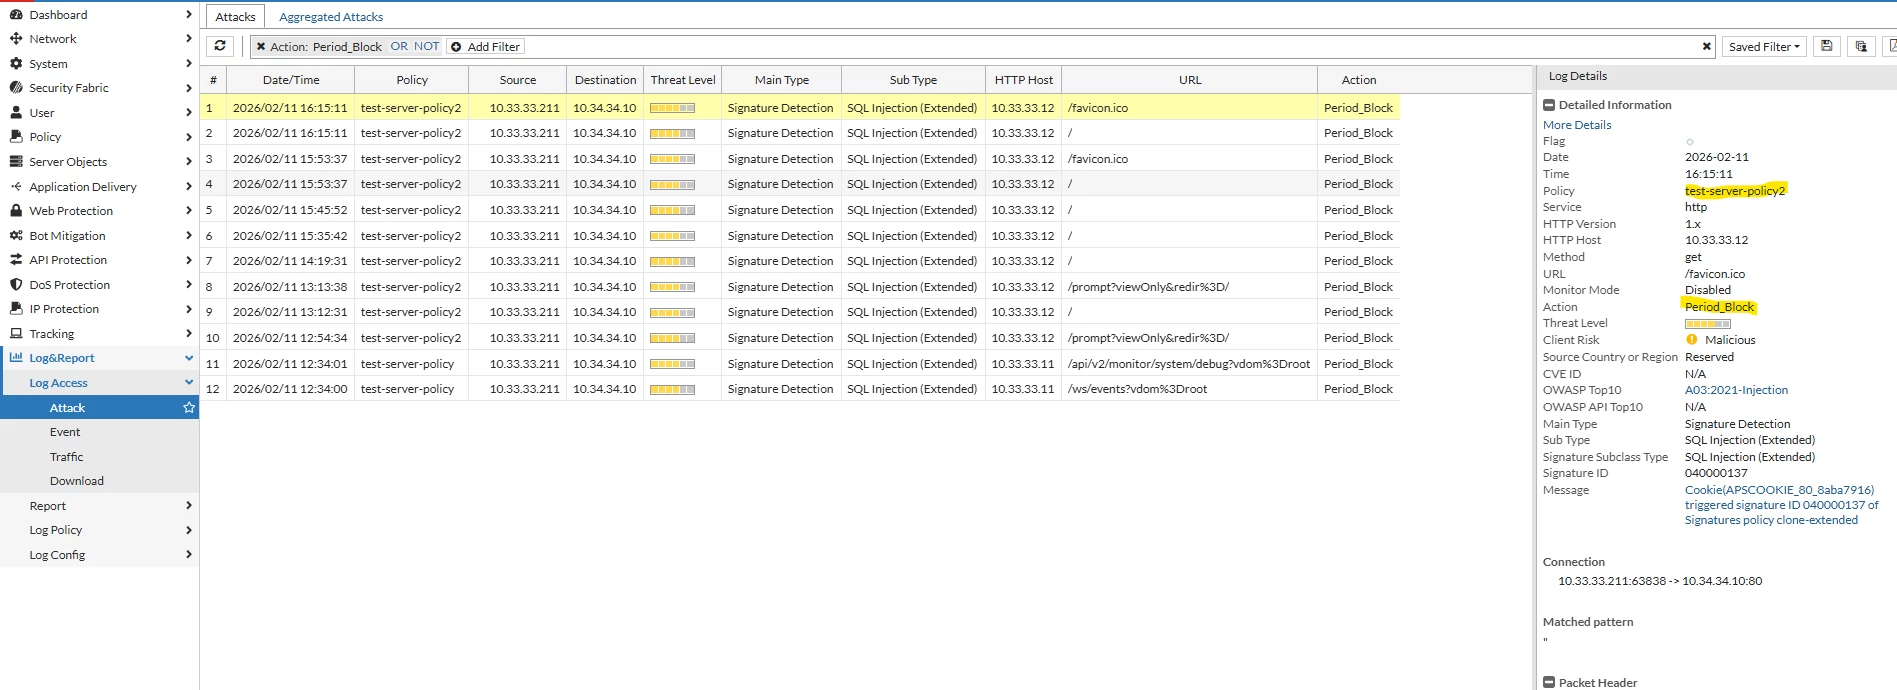This screenshot has height=690, width=1897.
Task: Remove the Action: Period_Block filter
Action: [261, 47]
